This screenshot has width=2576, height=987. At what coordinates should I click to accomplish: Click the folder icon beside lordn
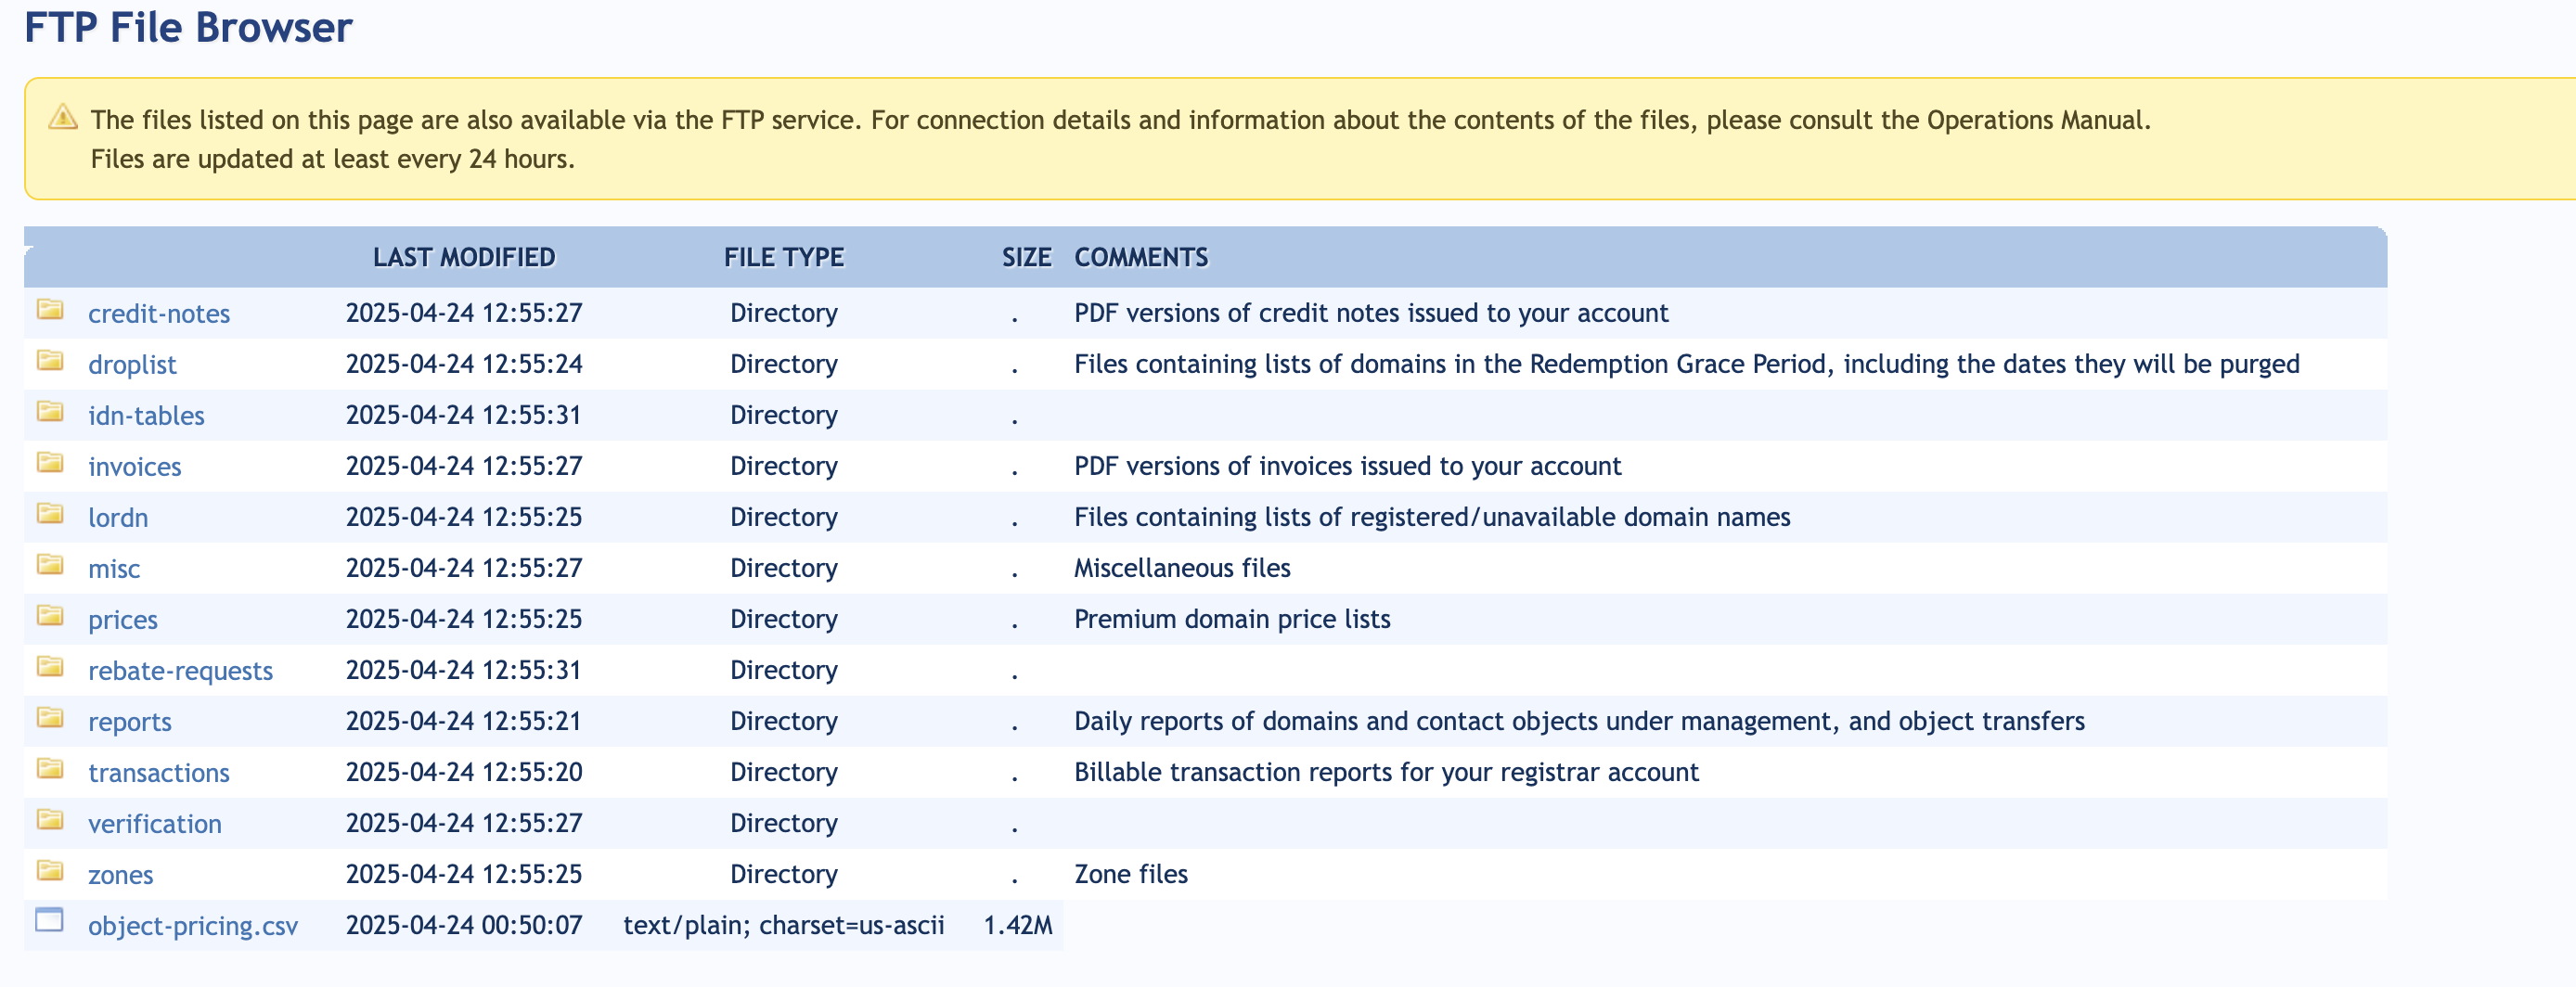(x=50, y=513)
